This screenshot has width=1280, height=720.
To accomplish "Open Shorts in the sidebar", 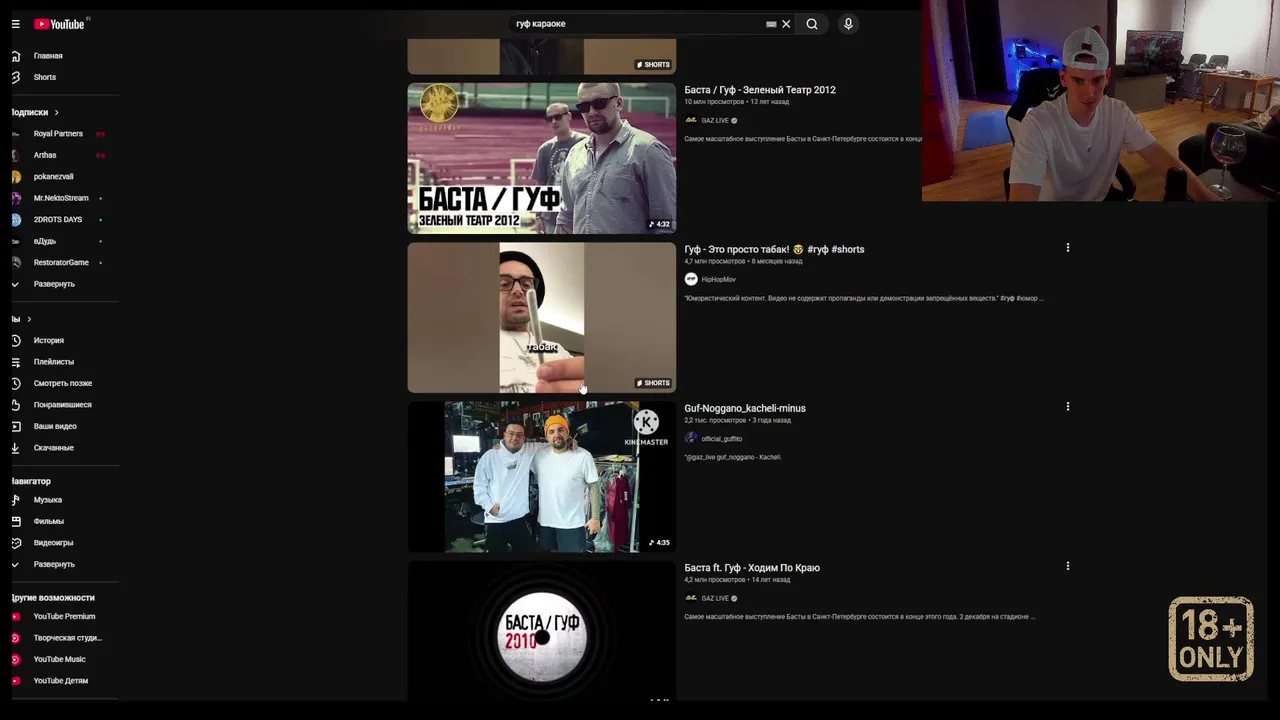I will coord(45,77).
